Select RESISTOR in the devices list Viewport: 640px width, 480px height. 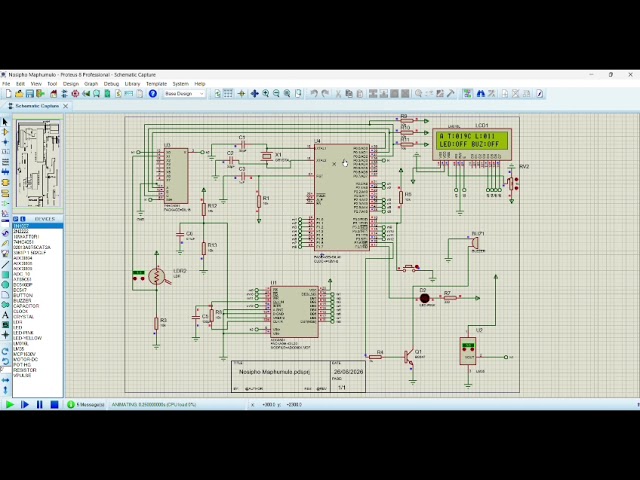coord(25,370)
